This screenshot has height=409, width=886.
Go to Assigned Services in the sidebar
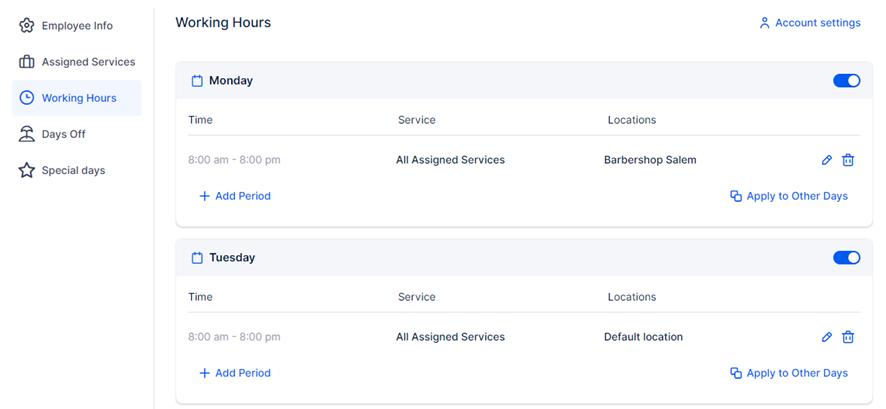pos(87,62)
